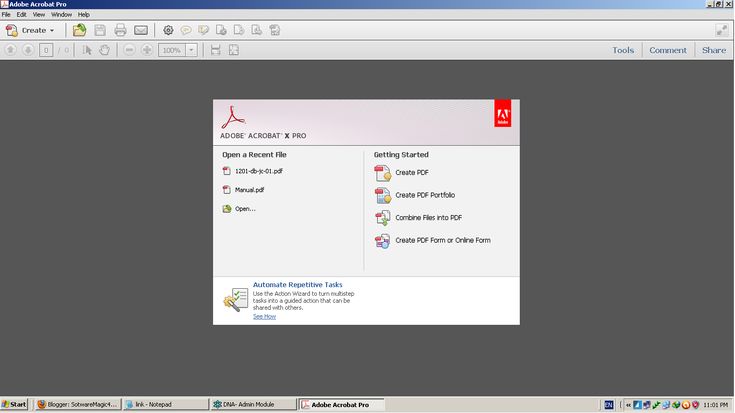Click the Zoom out minus button
Image resolution: width=735 pixels, height=413 pixels.
click(x=129, y=50)
